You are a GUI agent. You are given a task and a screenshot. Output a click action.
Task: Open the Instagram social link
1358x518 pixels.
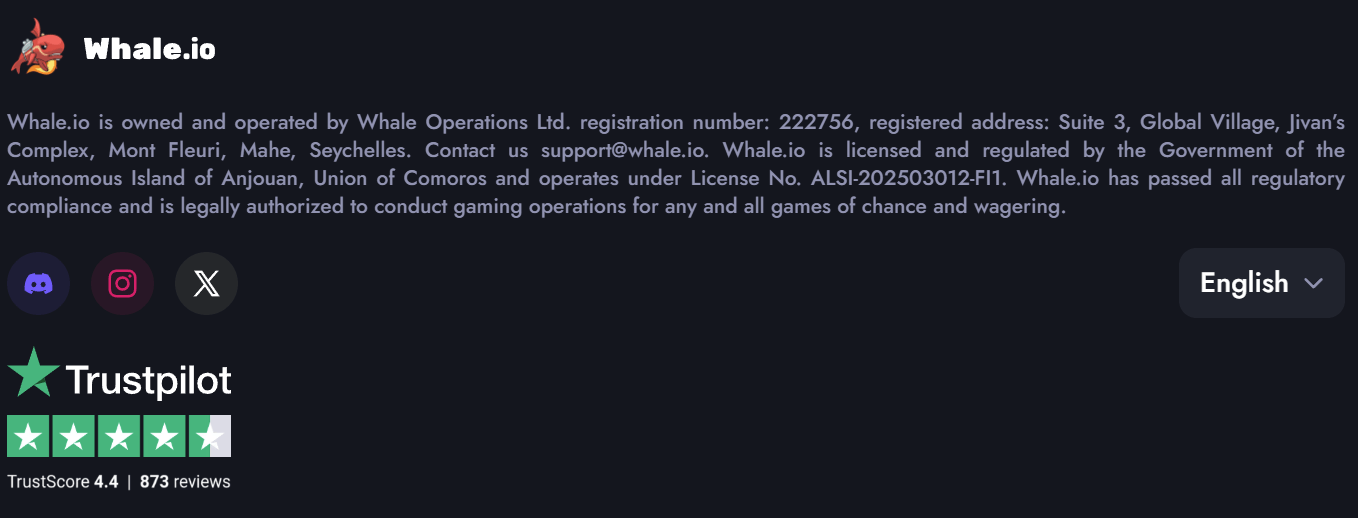(122, 284)
